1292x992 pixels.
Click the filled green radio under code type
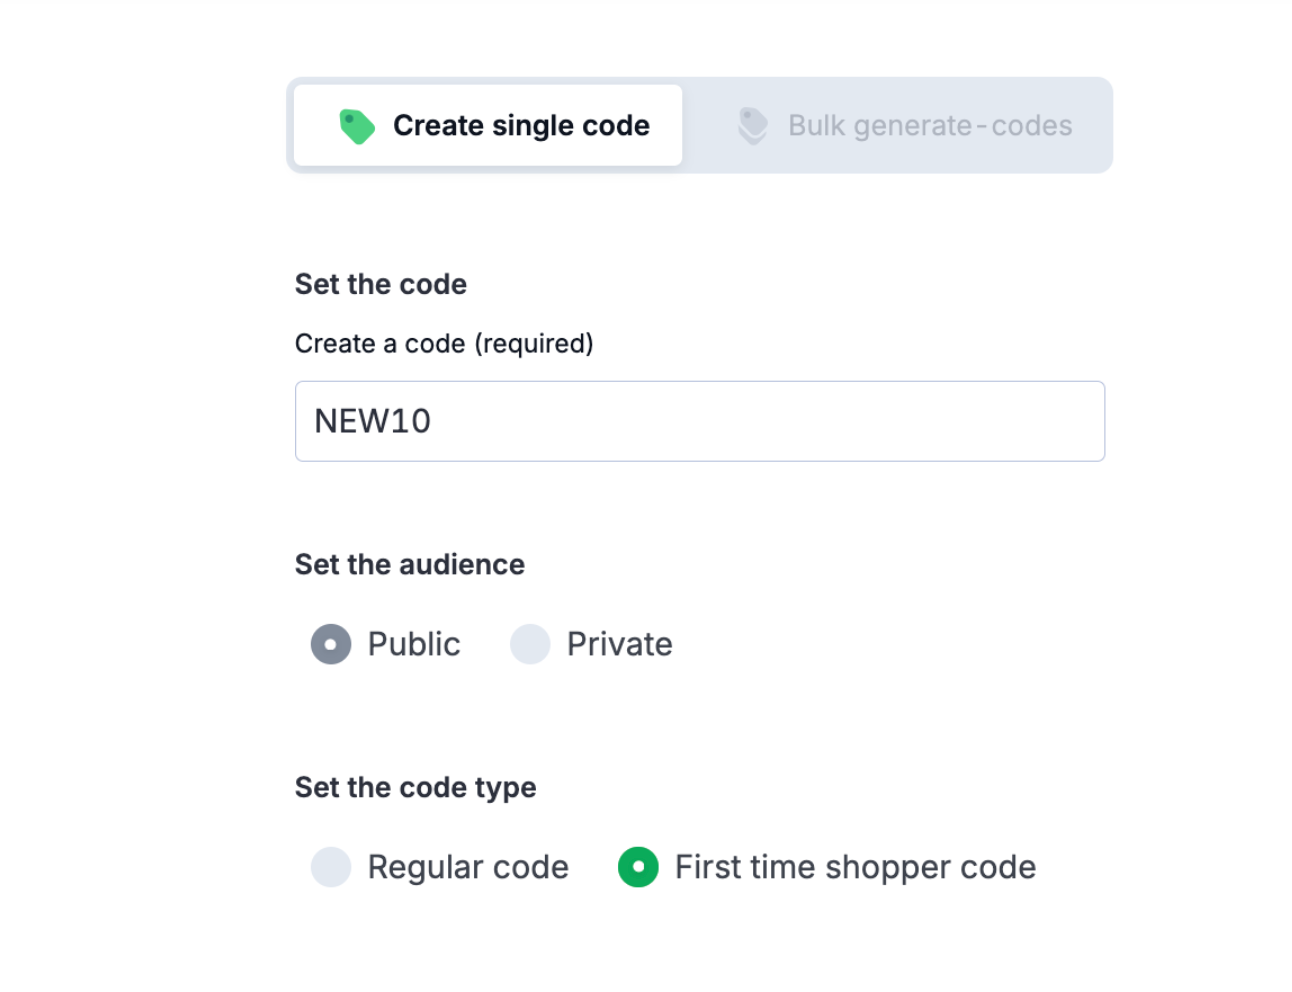pos(638,867)
